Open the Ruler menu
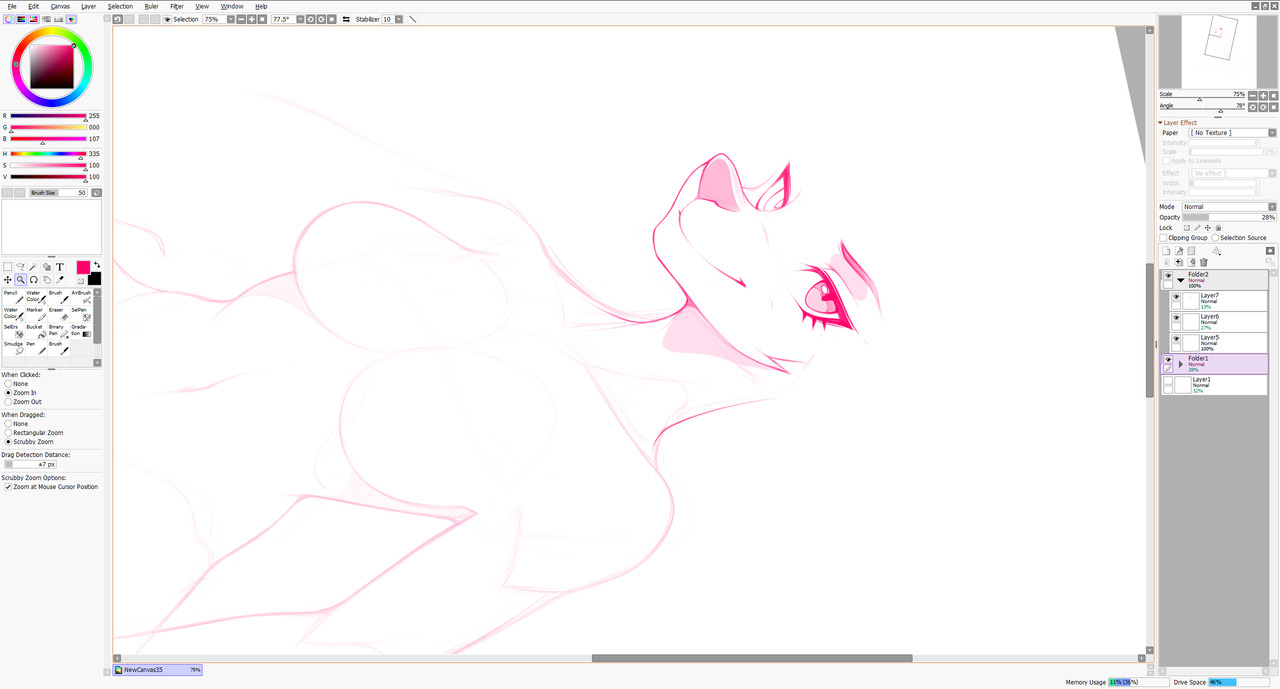The image size is (1280, 689). [152, 6]
